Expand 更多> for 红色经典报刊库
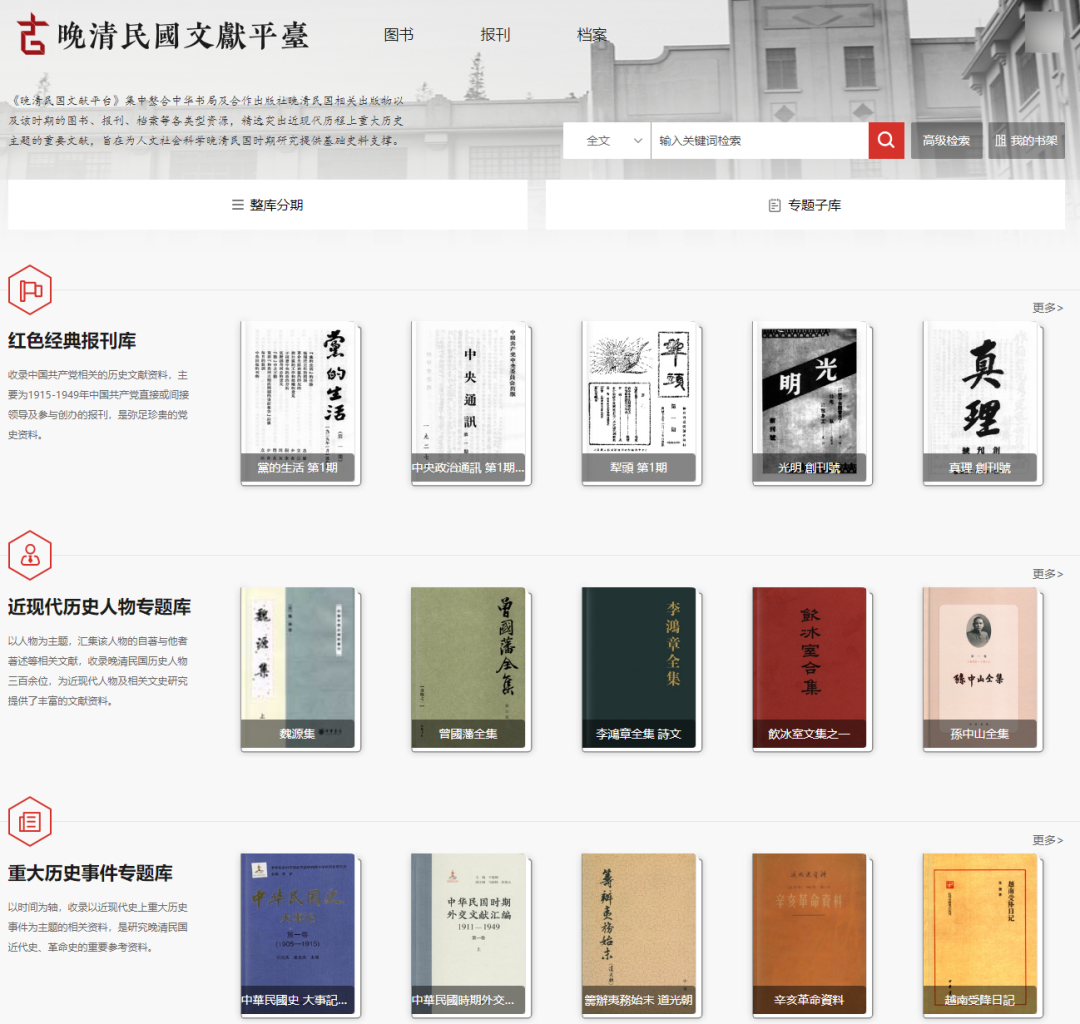This screenshot has height=1024, width=1080. tap(1047, 308)
